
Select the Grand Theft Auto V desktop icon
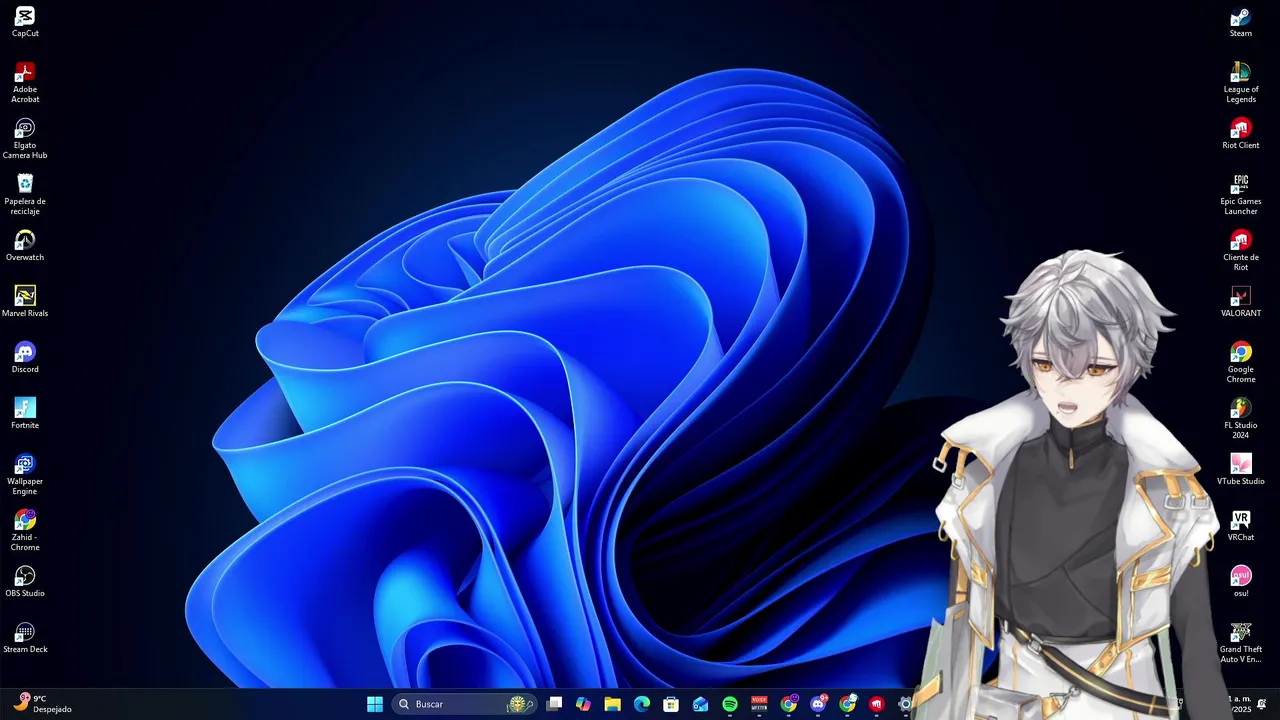pyautogui.click(x=1241, y=643)
